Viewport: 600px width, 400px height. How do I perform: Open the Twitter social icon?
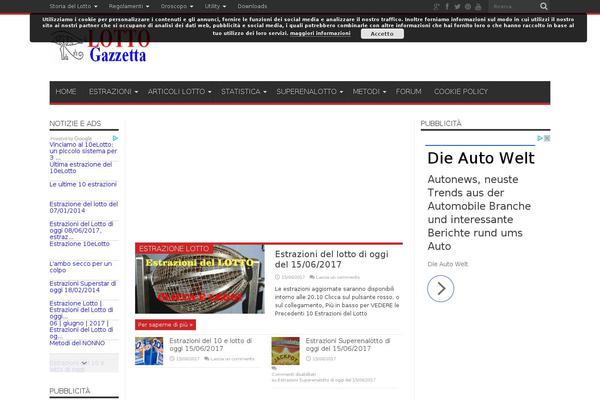[457, 6]
